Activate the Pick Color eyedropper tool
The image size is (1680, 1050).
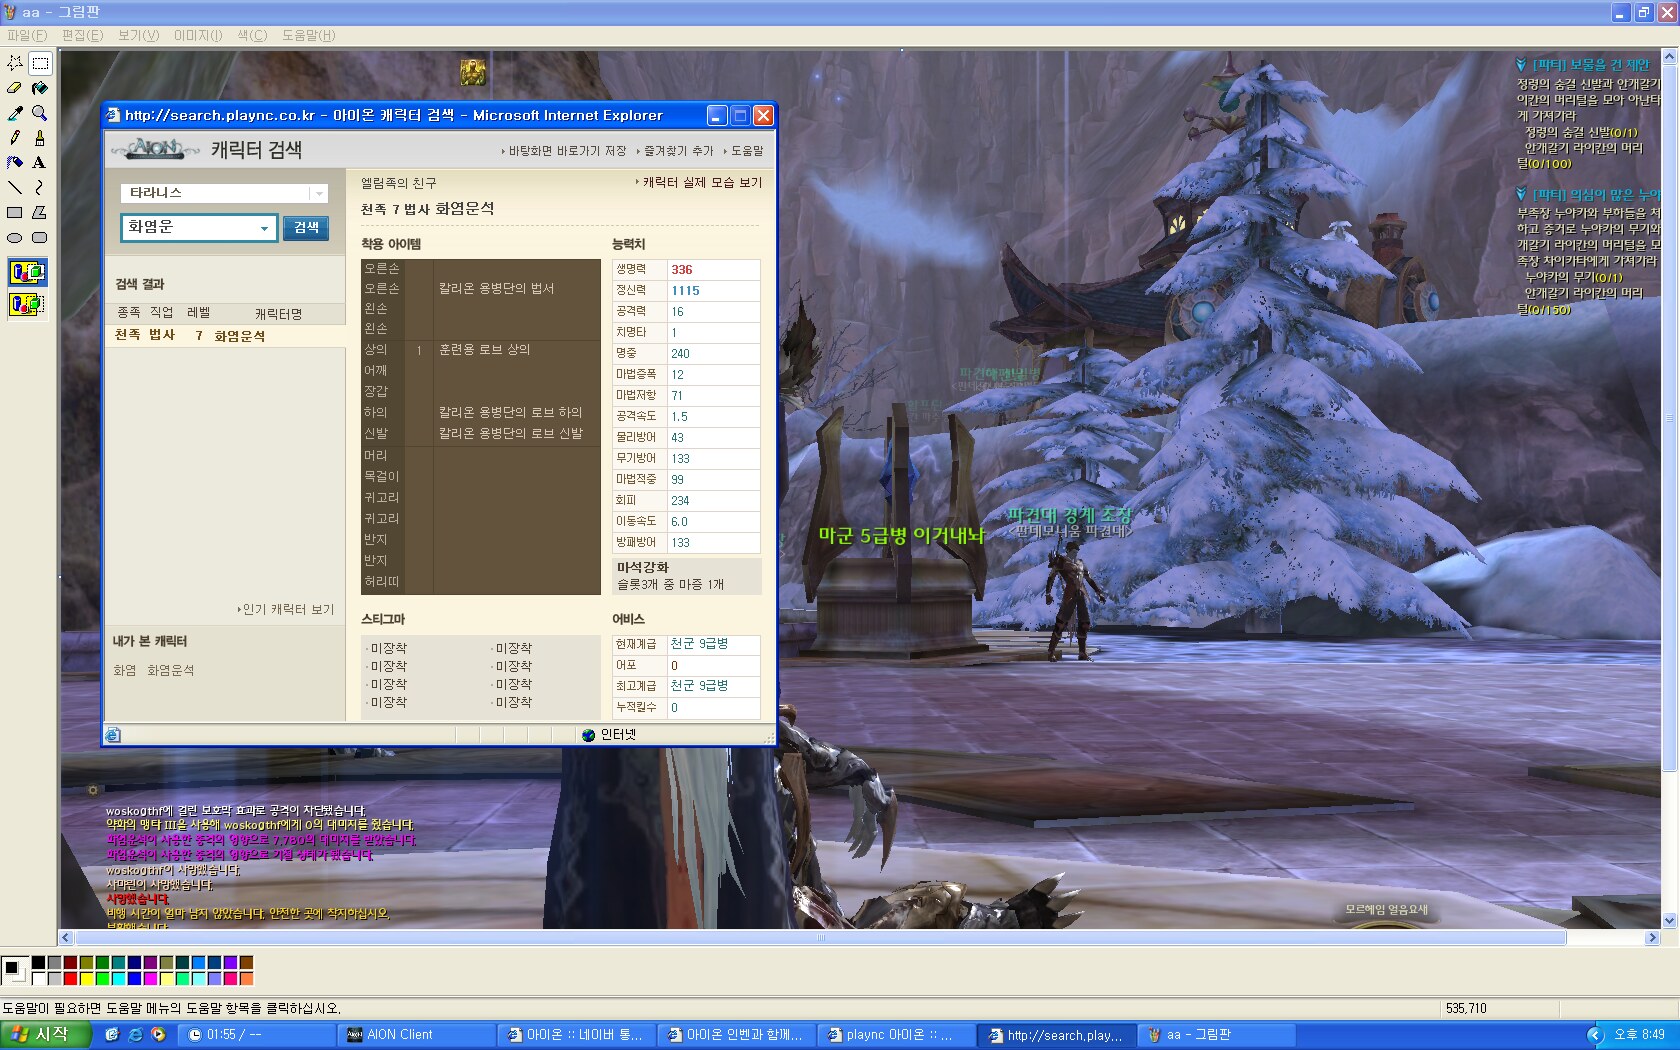pyautogui.click(x=15, y=113)
